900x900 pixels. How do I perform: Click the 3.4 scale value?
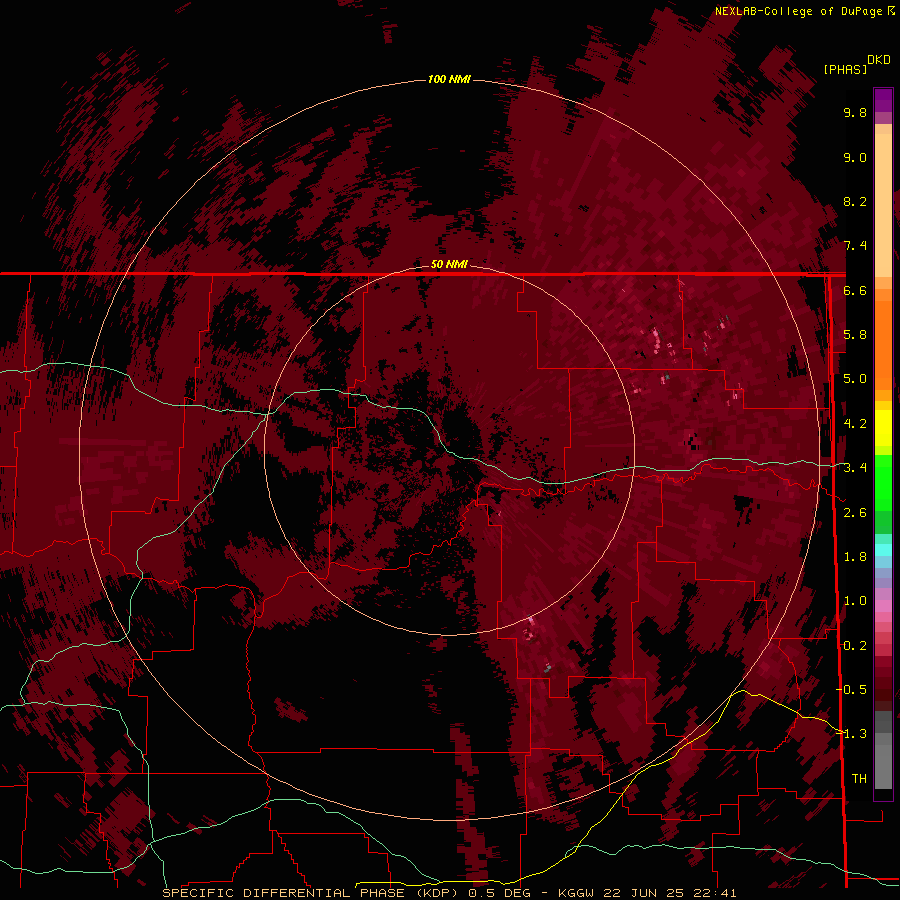[x=855, y=468]
